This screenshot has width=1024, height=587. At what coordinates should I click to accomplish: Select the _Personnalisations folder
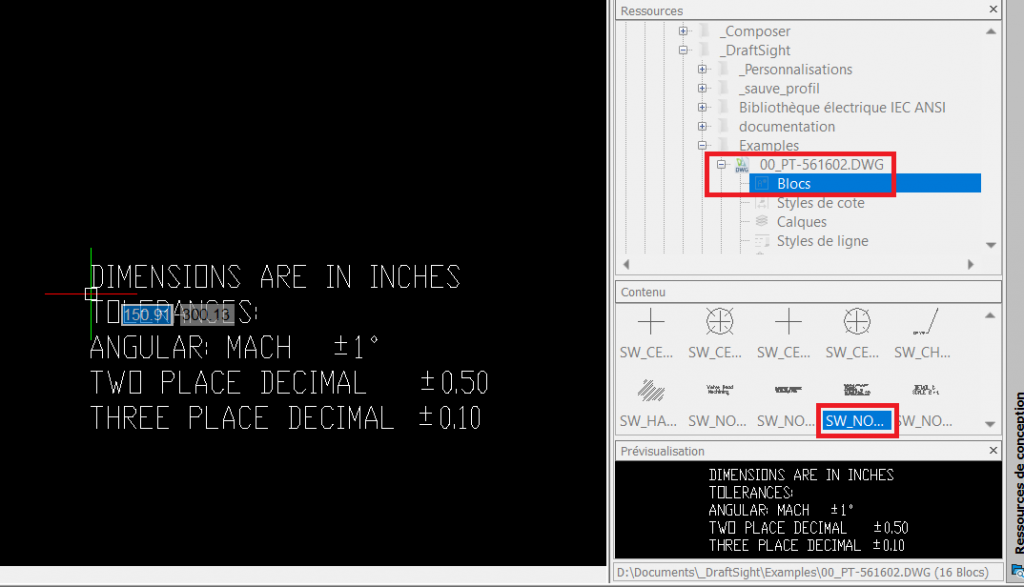pyautogui.click(x=795, y=69)
